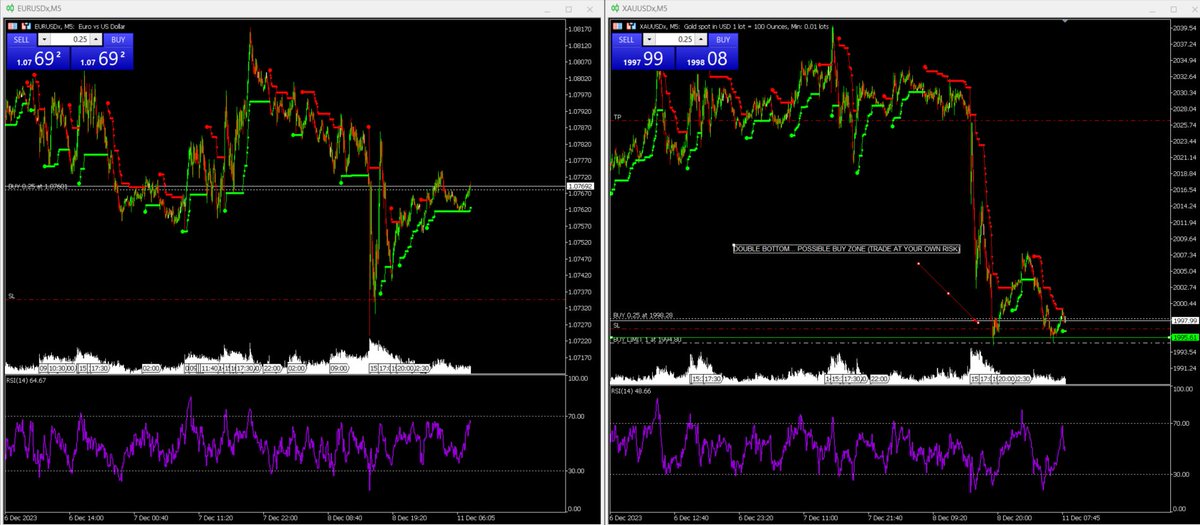Click the DOUBLE BOTTOM possible buy zone label
This screenshot has width=1200, height=525.
tap(846, 248)
